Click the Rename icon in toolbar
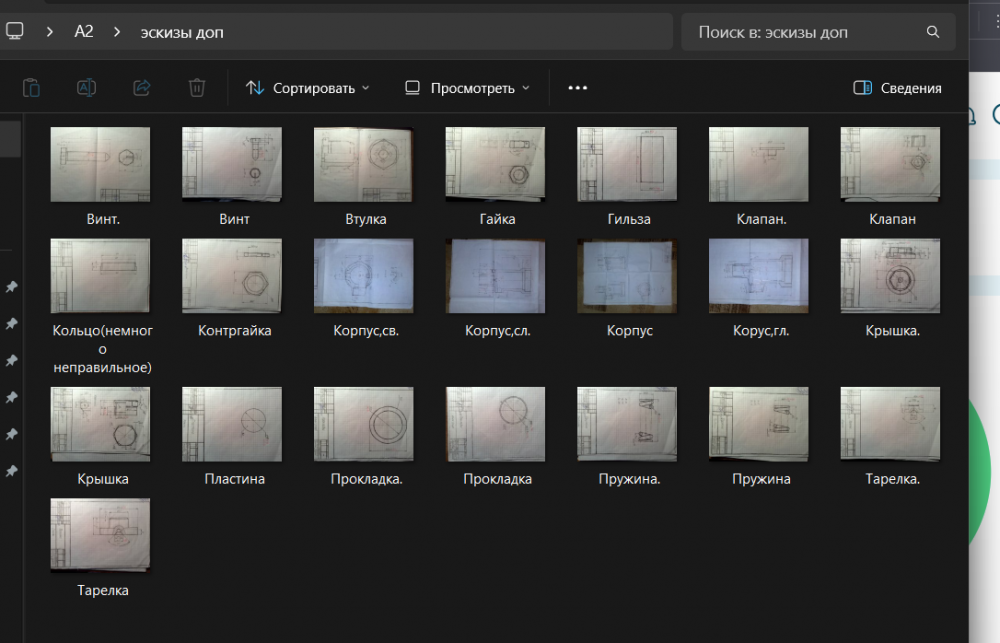The image size is (1000, 643). [x=87, y=88]
